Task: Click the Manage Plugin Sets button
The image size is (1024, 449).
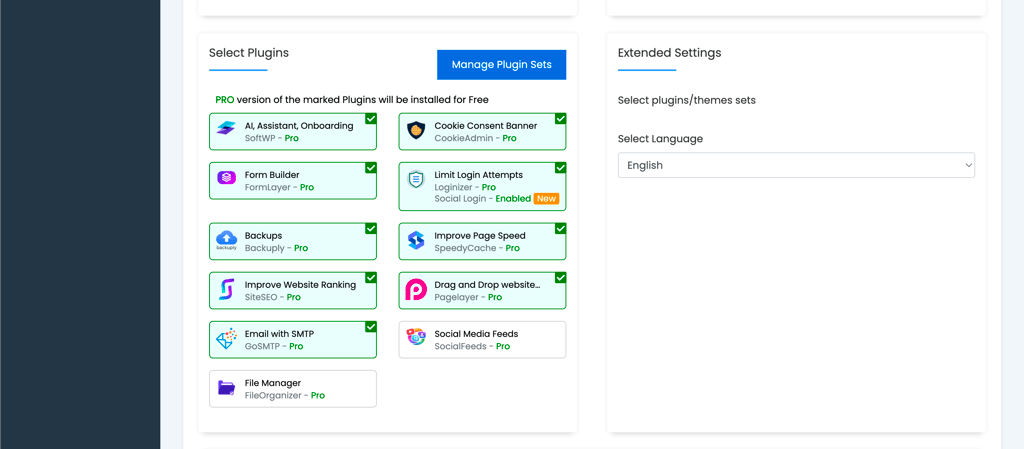Action: tap(502, 65)
